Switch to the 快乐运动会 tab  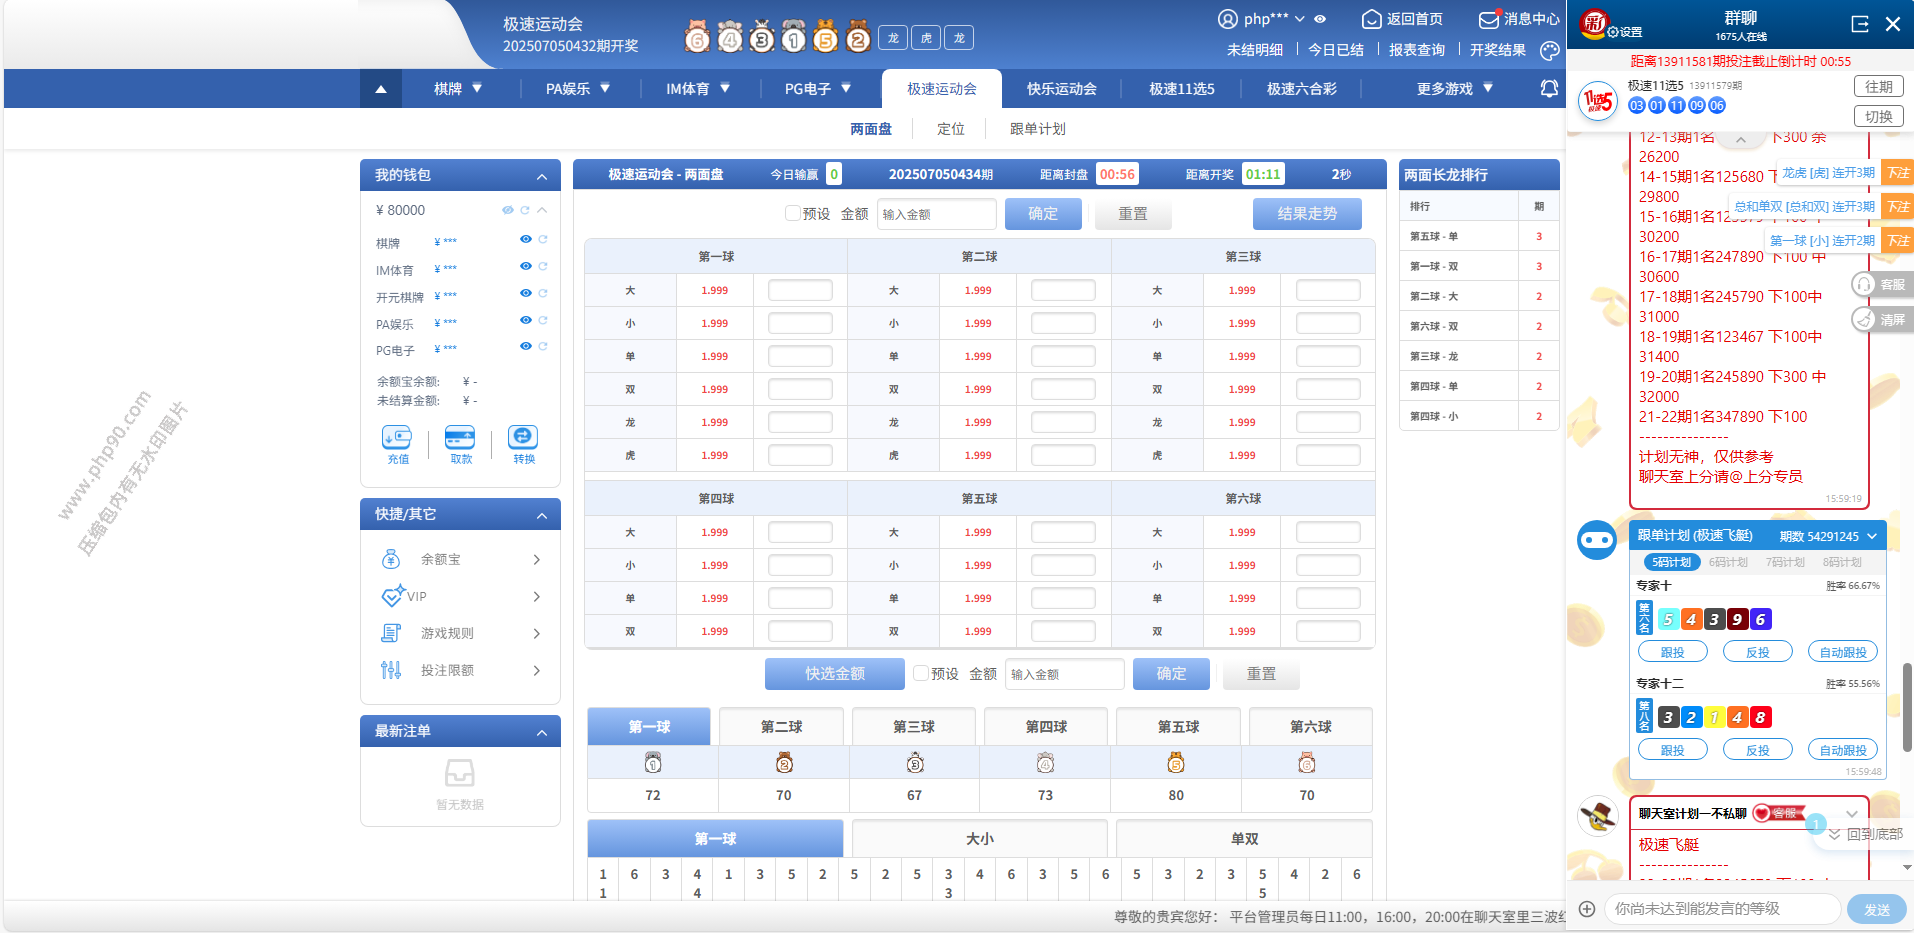click(1061, 89)
